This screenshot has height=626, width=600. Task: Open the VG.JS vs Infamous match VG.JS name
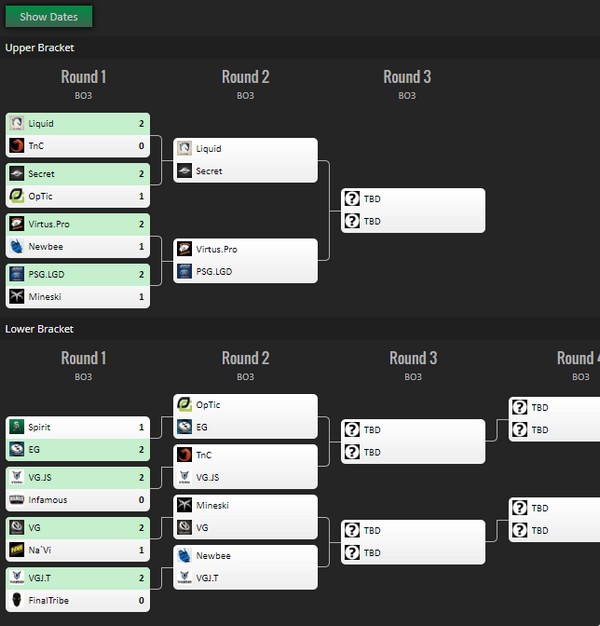(40, 477)
